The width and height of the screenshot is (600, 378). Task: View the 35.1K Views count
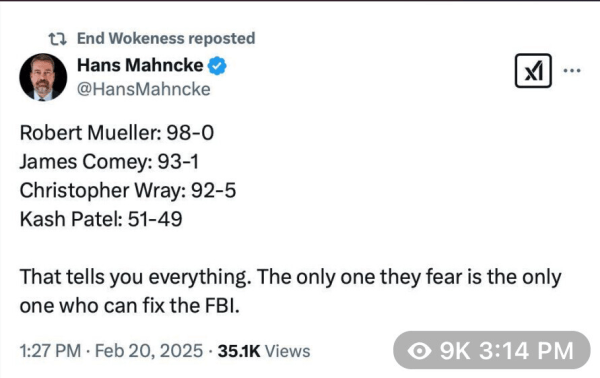point(264,351)
